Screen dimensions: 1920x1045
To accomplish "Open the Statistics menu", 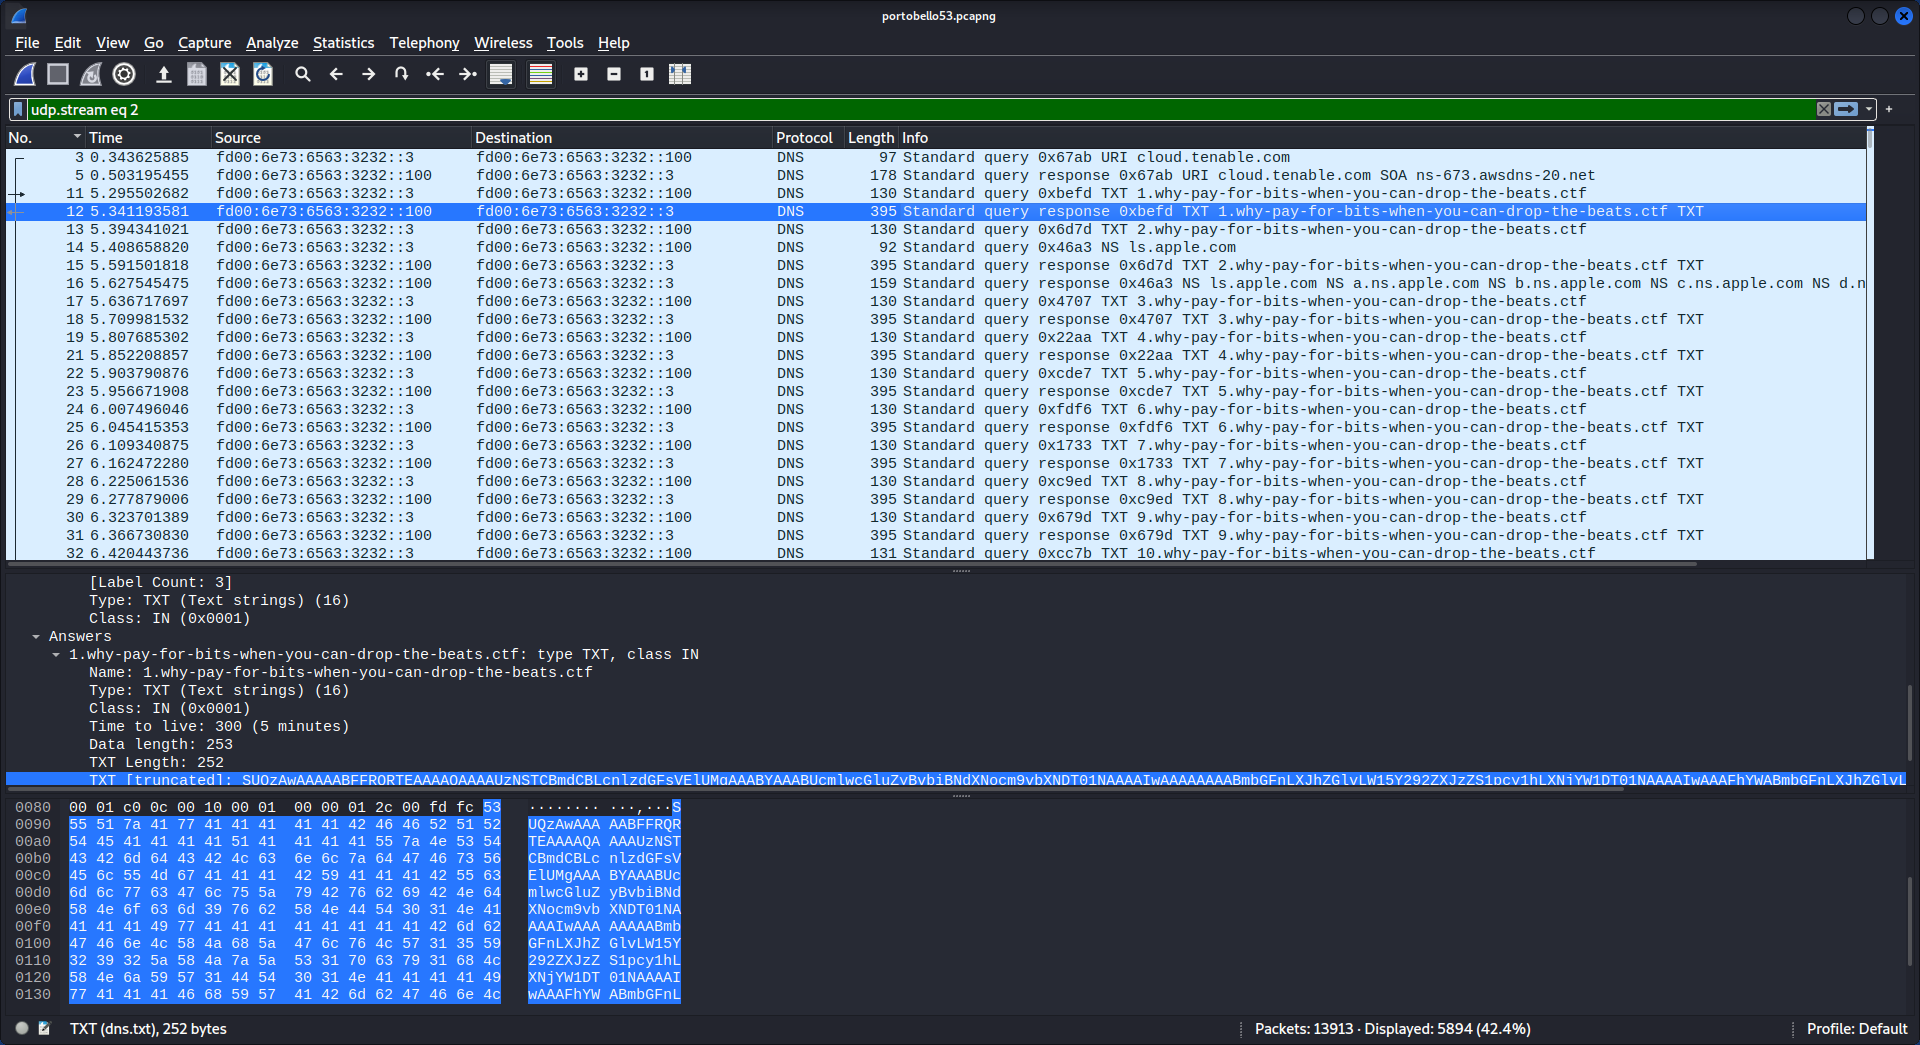I will (x=343, y=43).
